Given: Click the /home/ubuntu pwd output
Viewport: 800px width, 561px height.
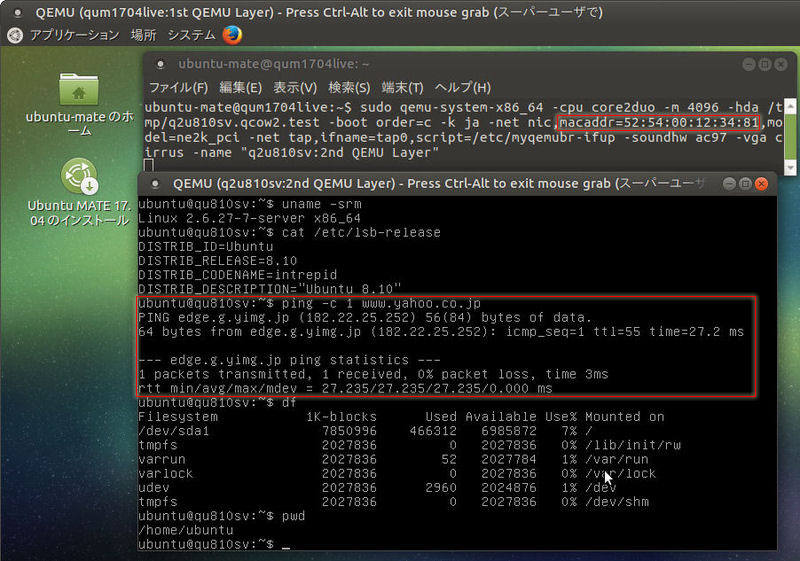Looking at the screenshot, I should coord(186,530).
